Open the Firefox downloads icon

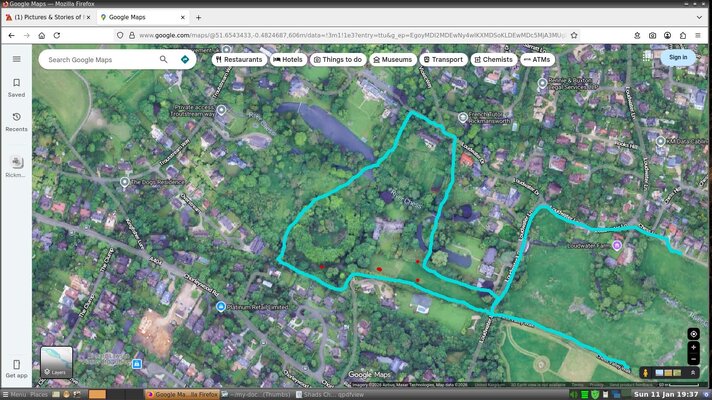637,35
